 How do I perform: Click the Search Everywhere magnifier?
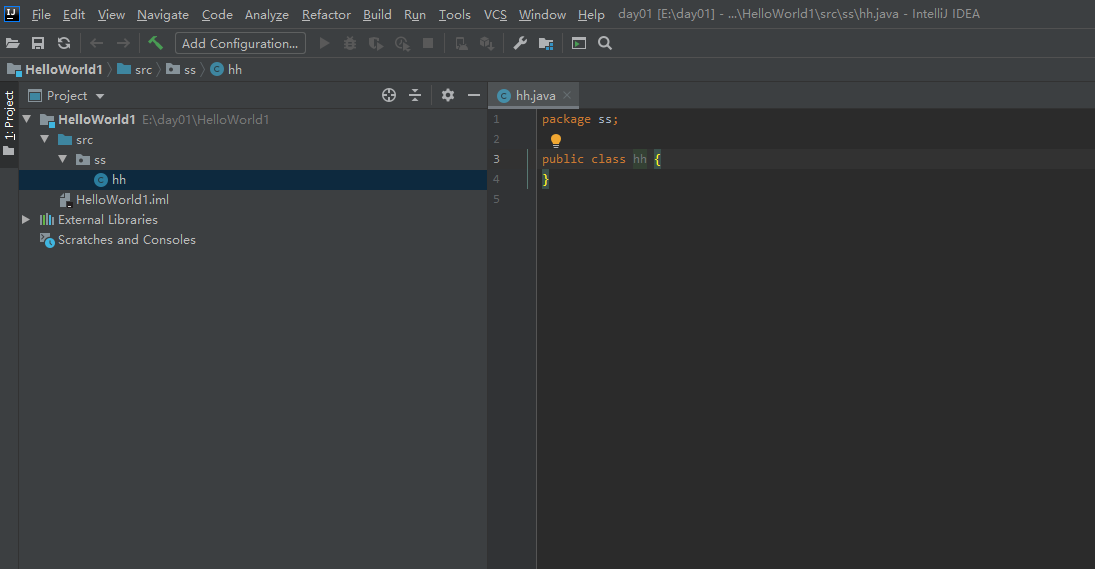coord(605,43)
